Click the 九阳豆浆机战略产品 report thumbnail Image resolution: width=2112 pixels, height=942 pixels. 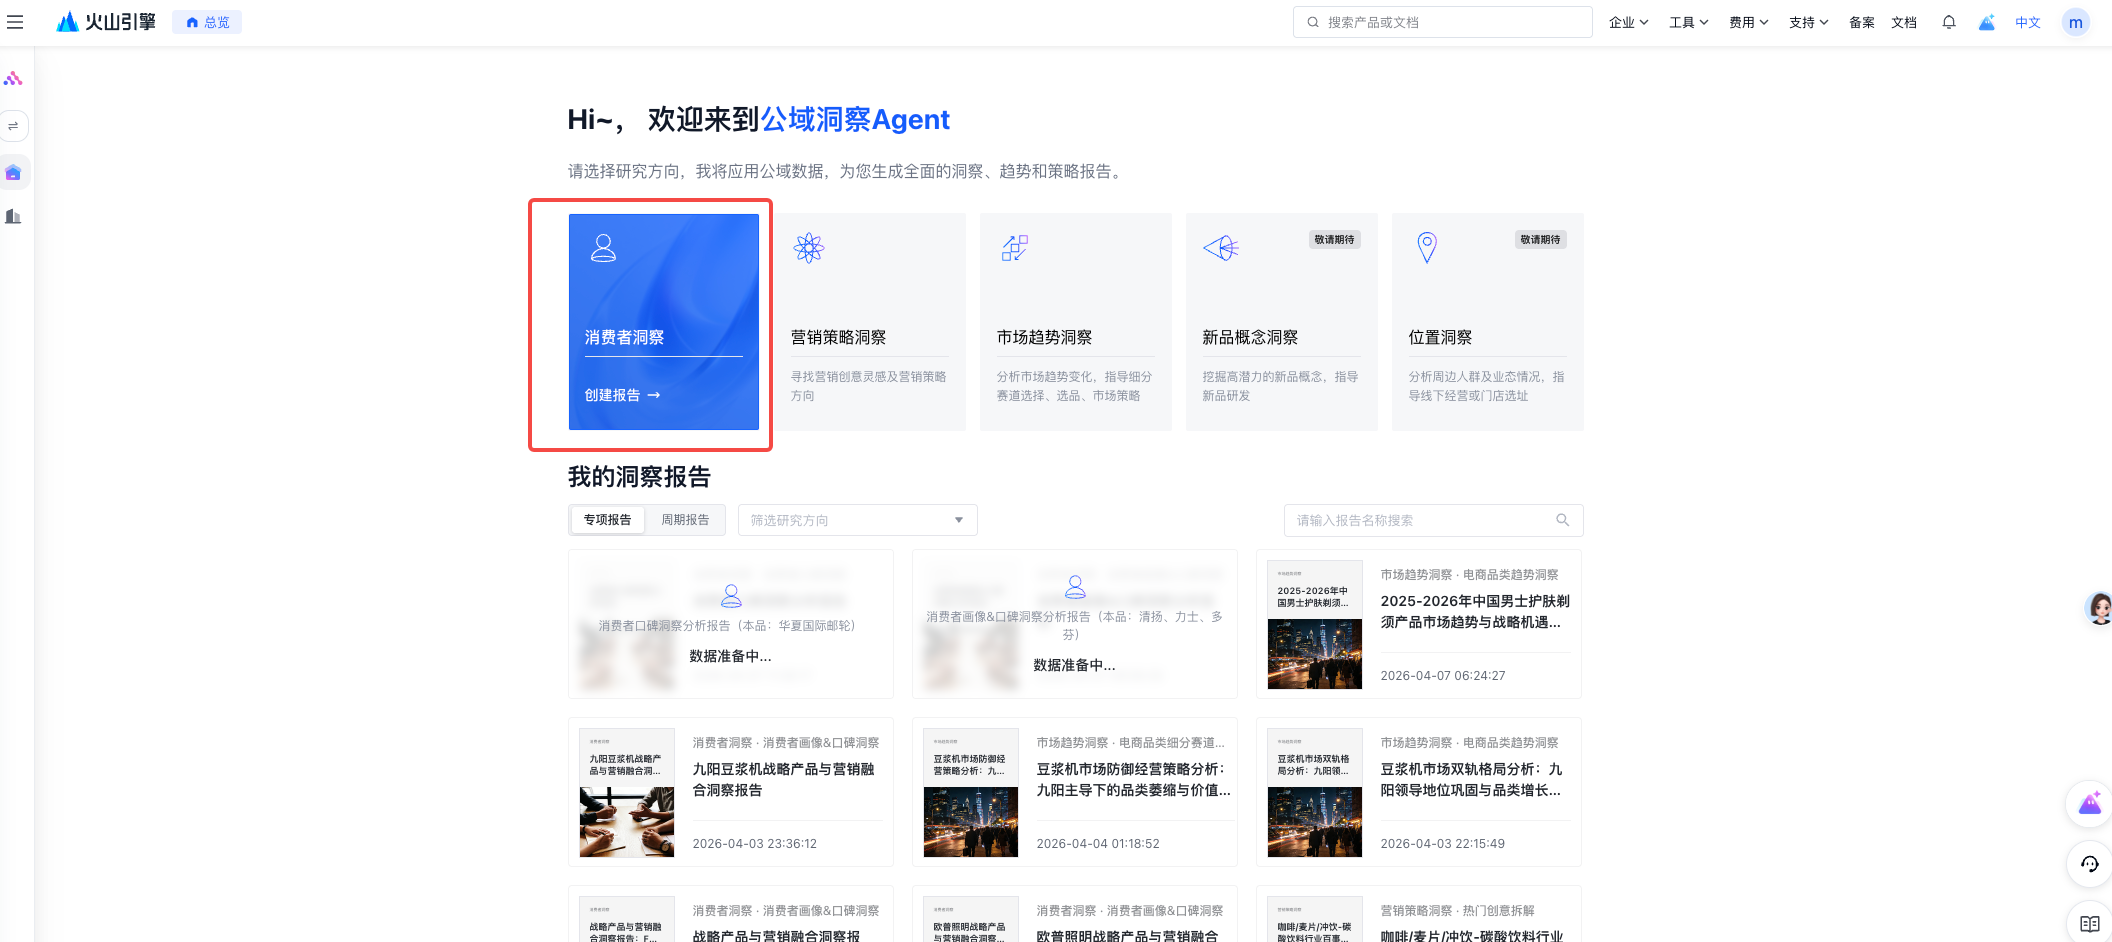[x=627, y=792]
